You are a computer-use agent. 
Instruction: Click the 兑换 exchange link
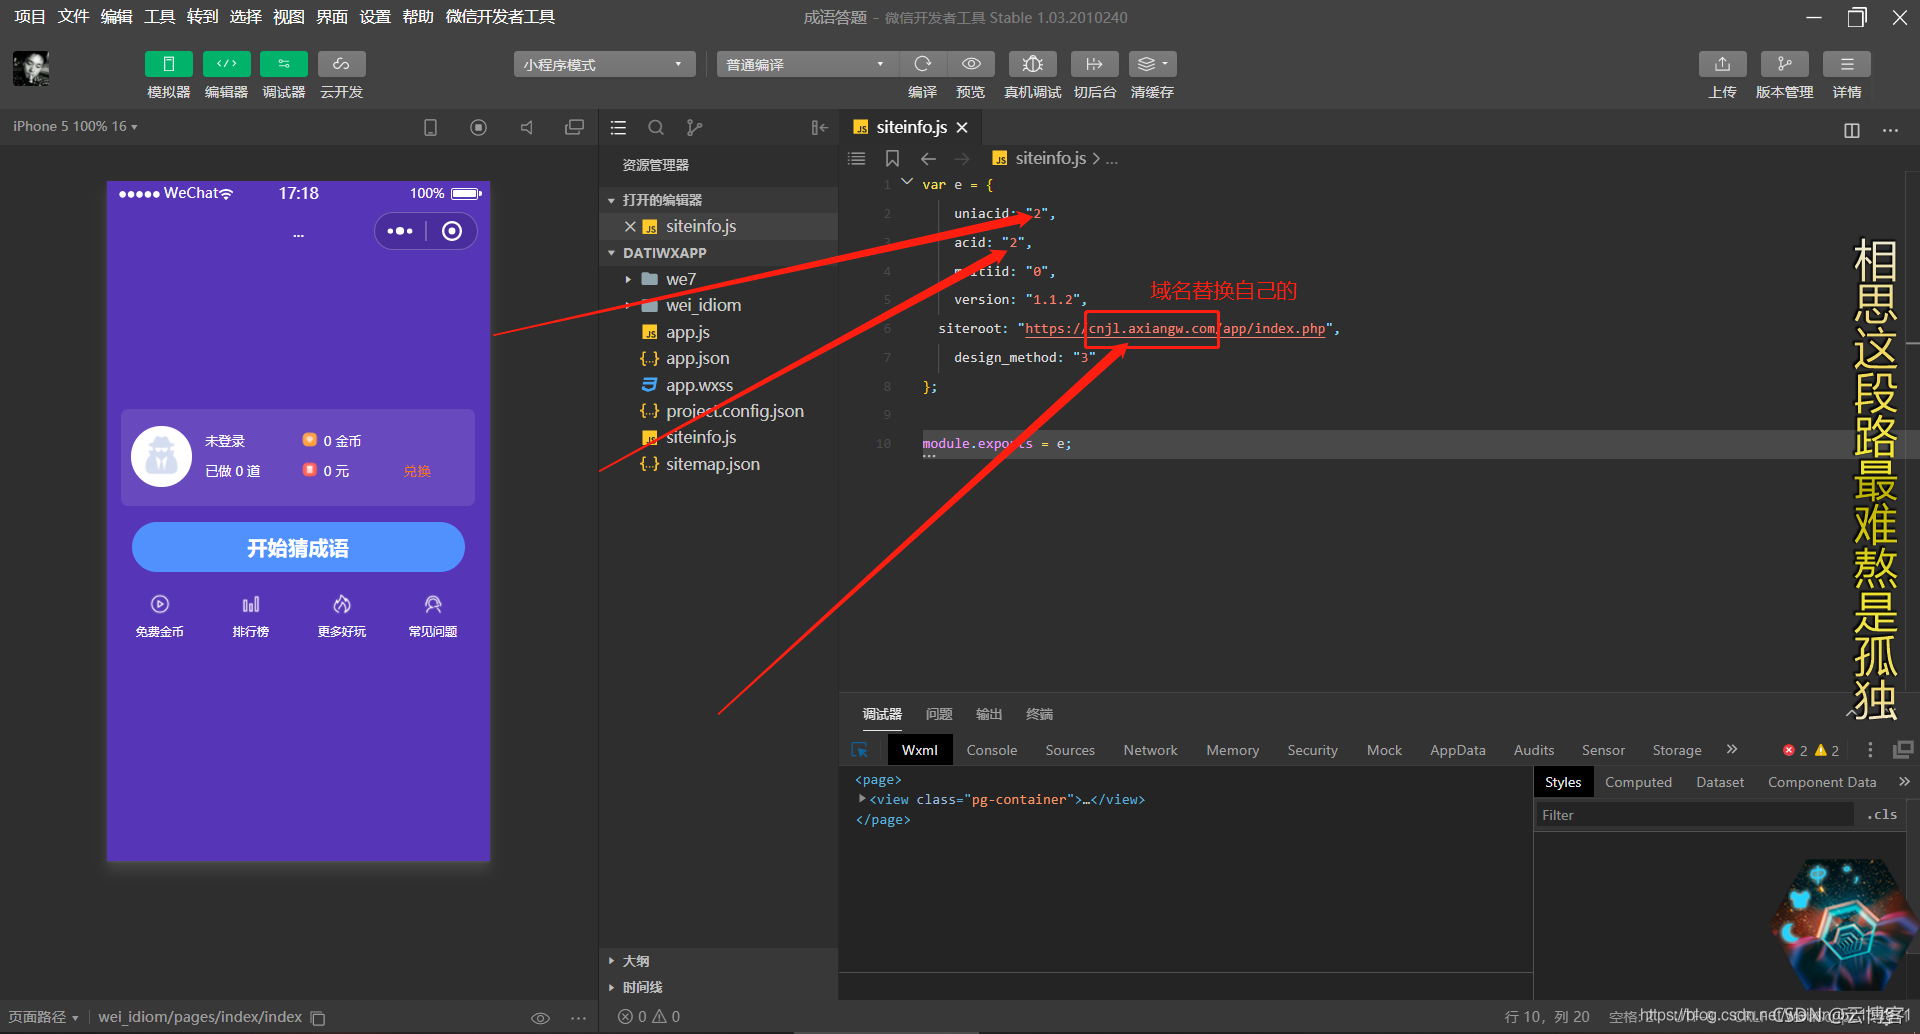point(417,471)
